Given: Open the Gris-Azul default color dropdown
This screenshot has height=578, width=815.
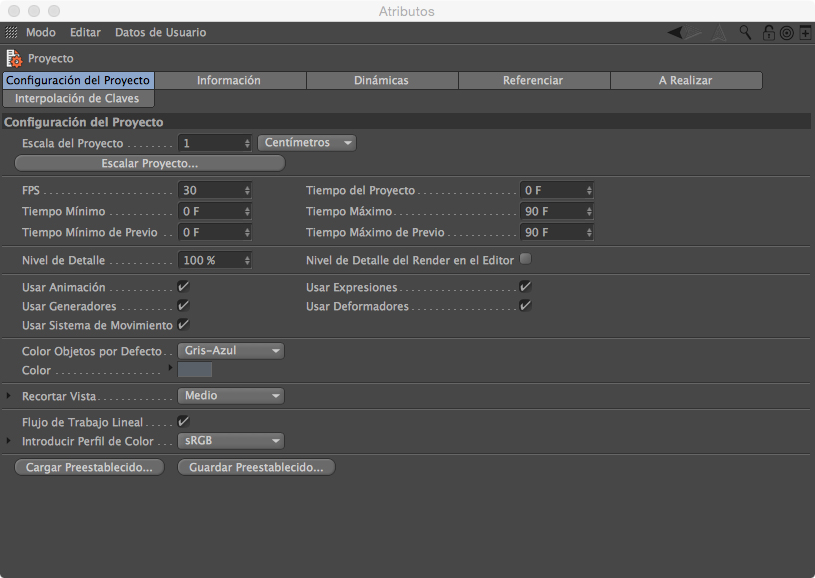Looking at the screenshot, I should click(x=230, y=351).
